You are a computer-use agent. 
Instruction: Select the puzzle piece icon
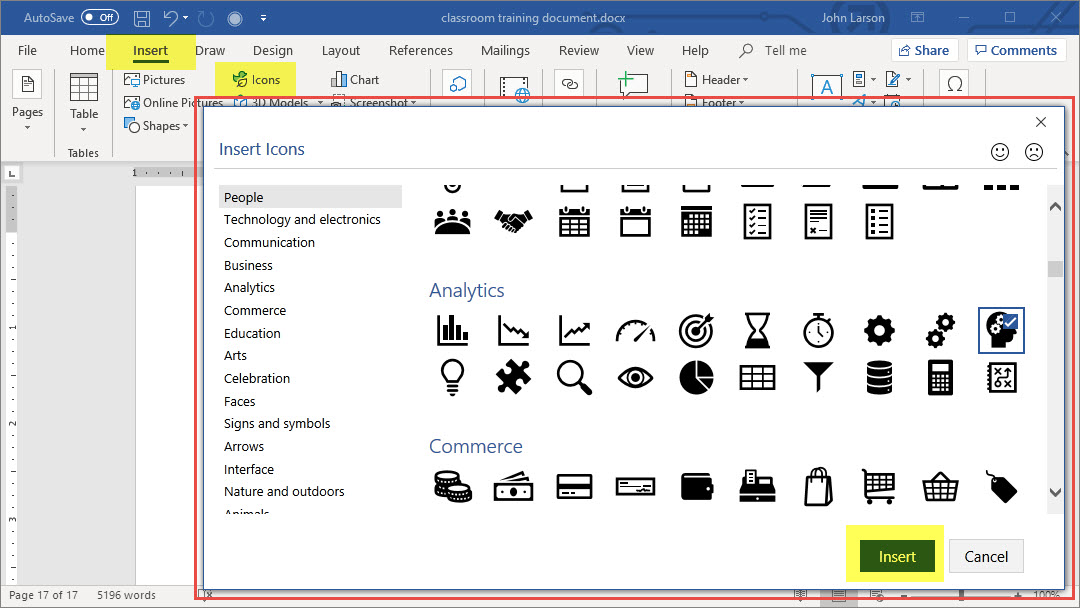[x=513, y=377]
